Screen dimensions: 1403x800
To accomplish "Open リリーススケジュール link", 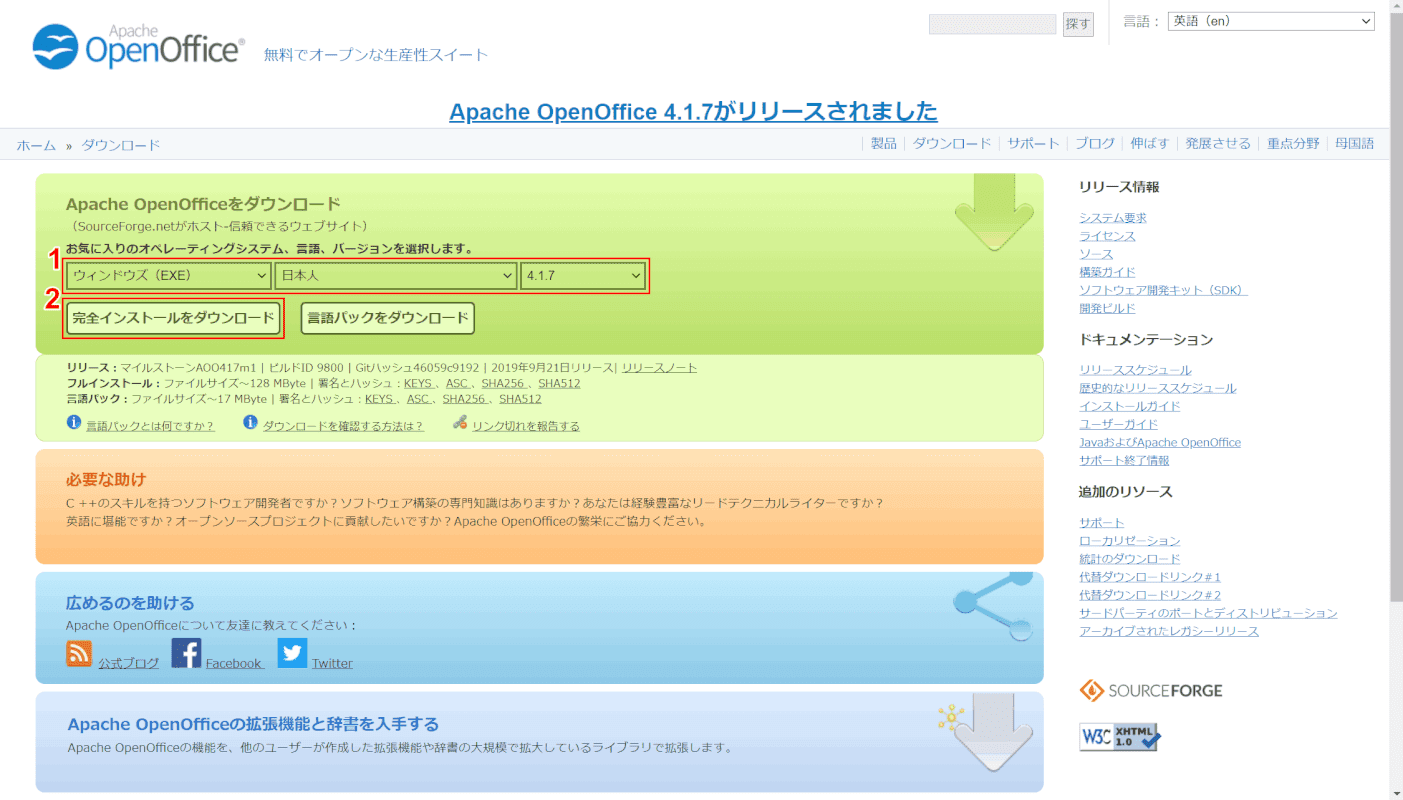I will pos(1135,370).
